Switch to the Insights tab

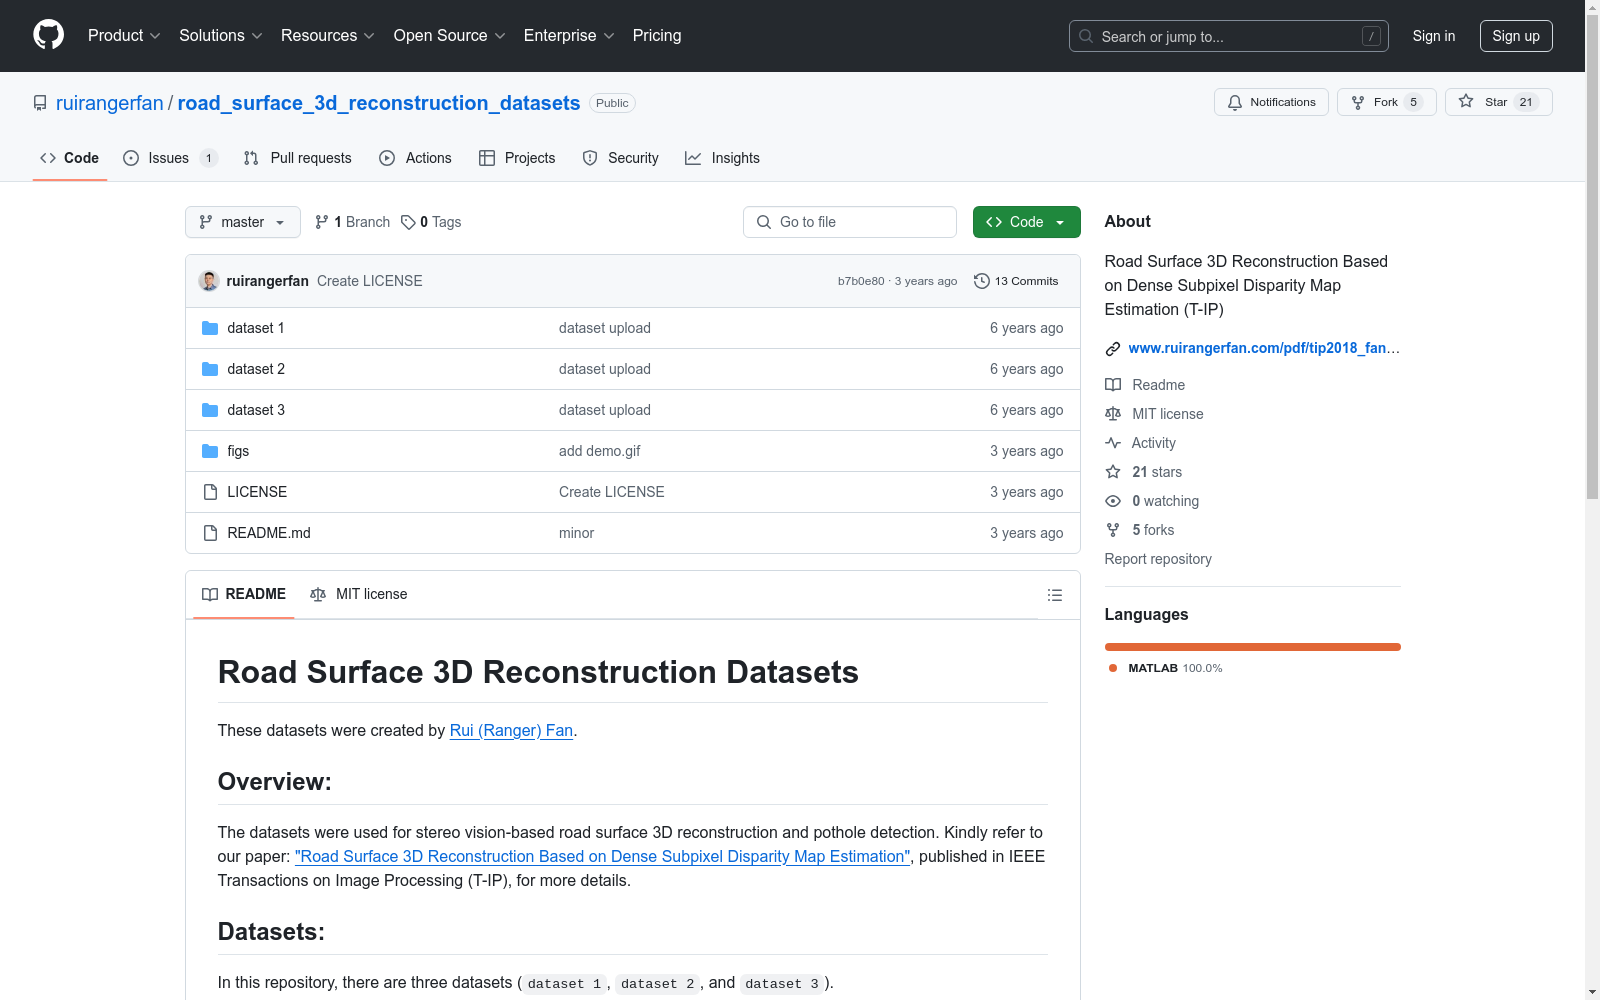722,158
